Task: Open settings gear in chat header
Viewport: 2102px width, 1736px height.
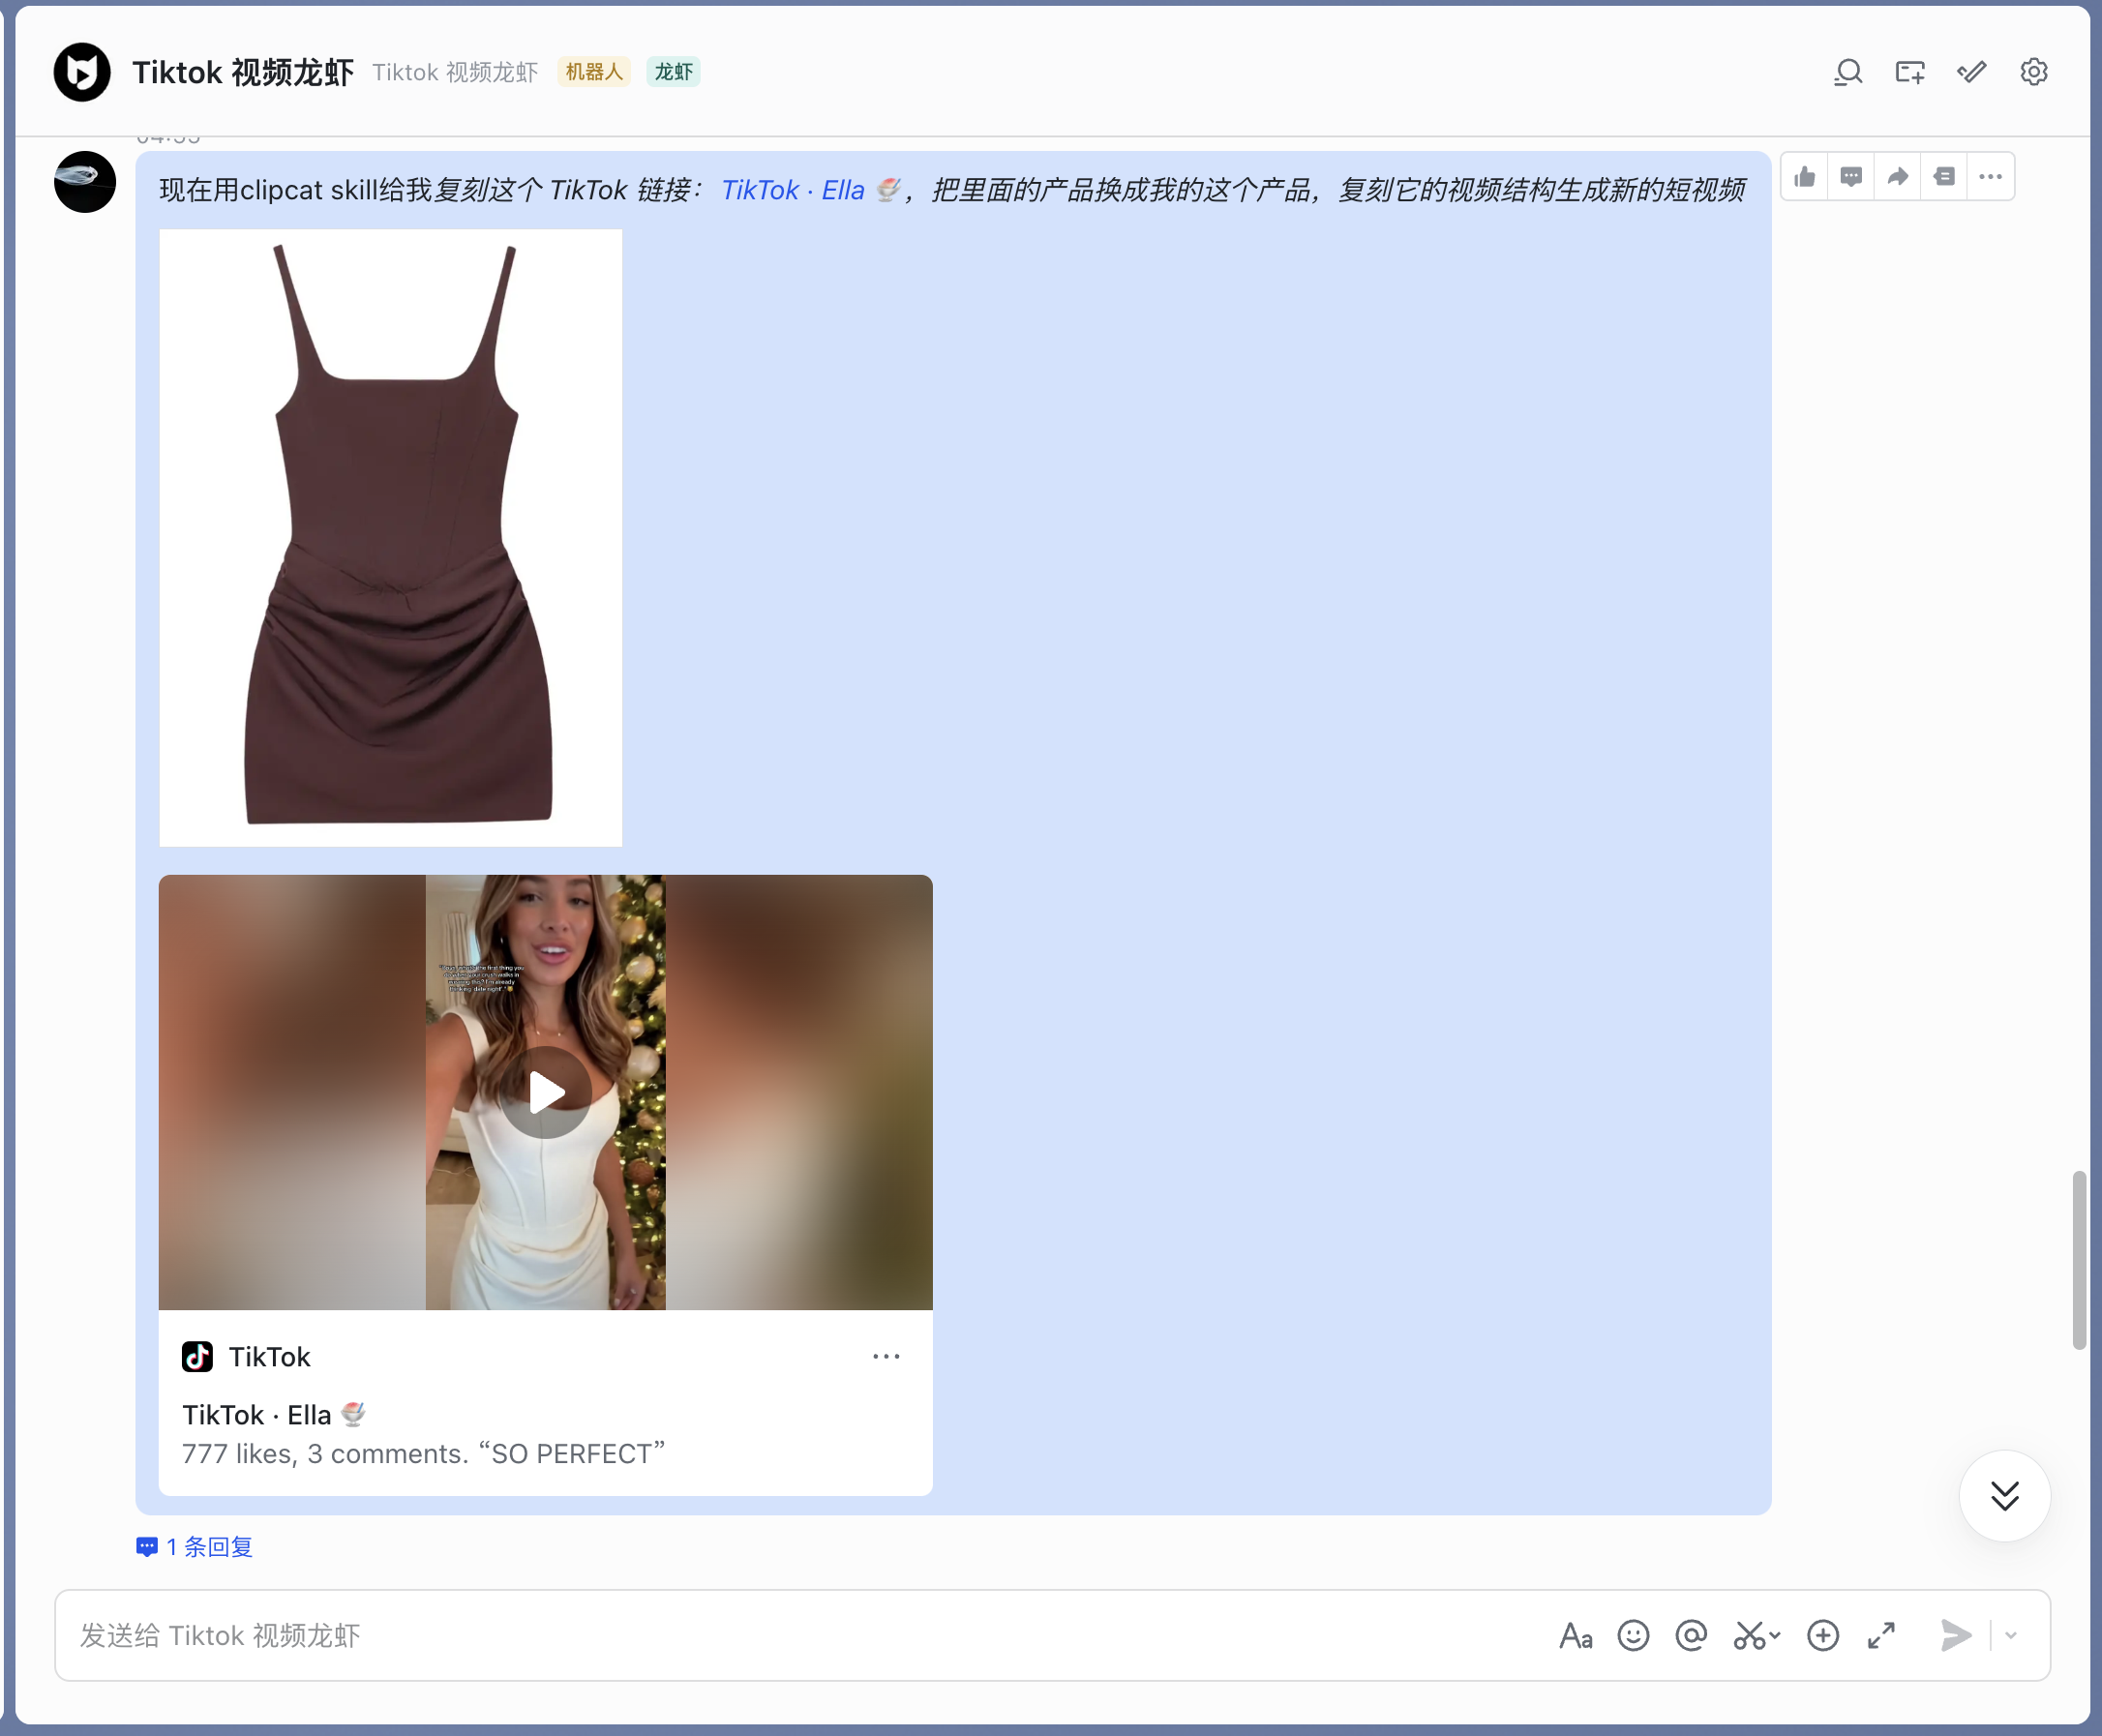Action: point(2033,72)
